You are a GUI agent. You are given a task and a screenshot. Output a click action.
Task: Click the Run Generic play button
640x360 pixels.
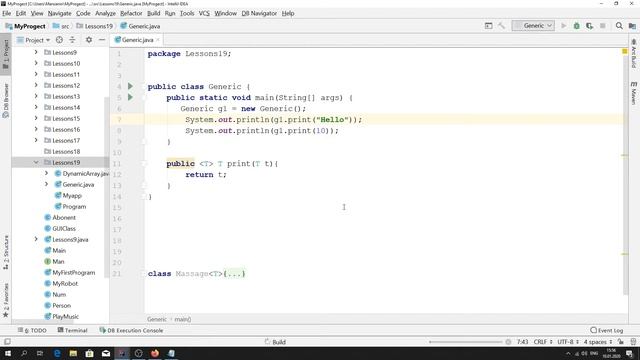point(564,26)
